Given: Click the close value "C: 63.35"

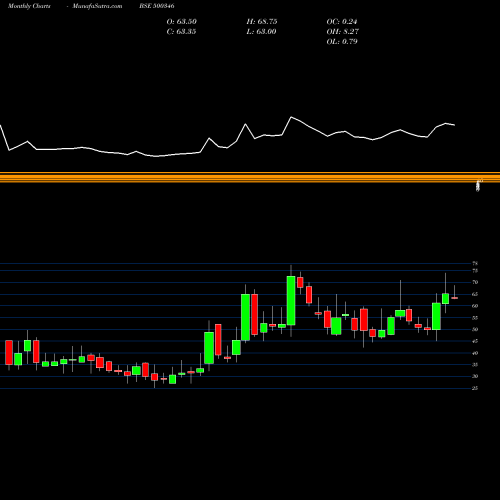Looking at the screenshot, I should click(x=181, y=32).
